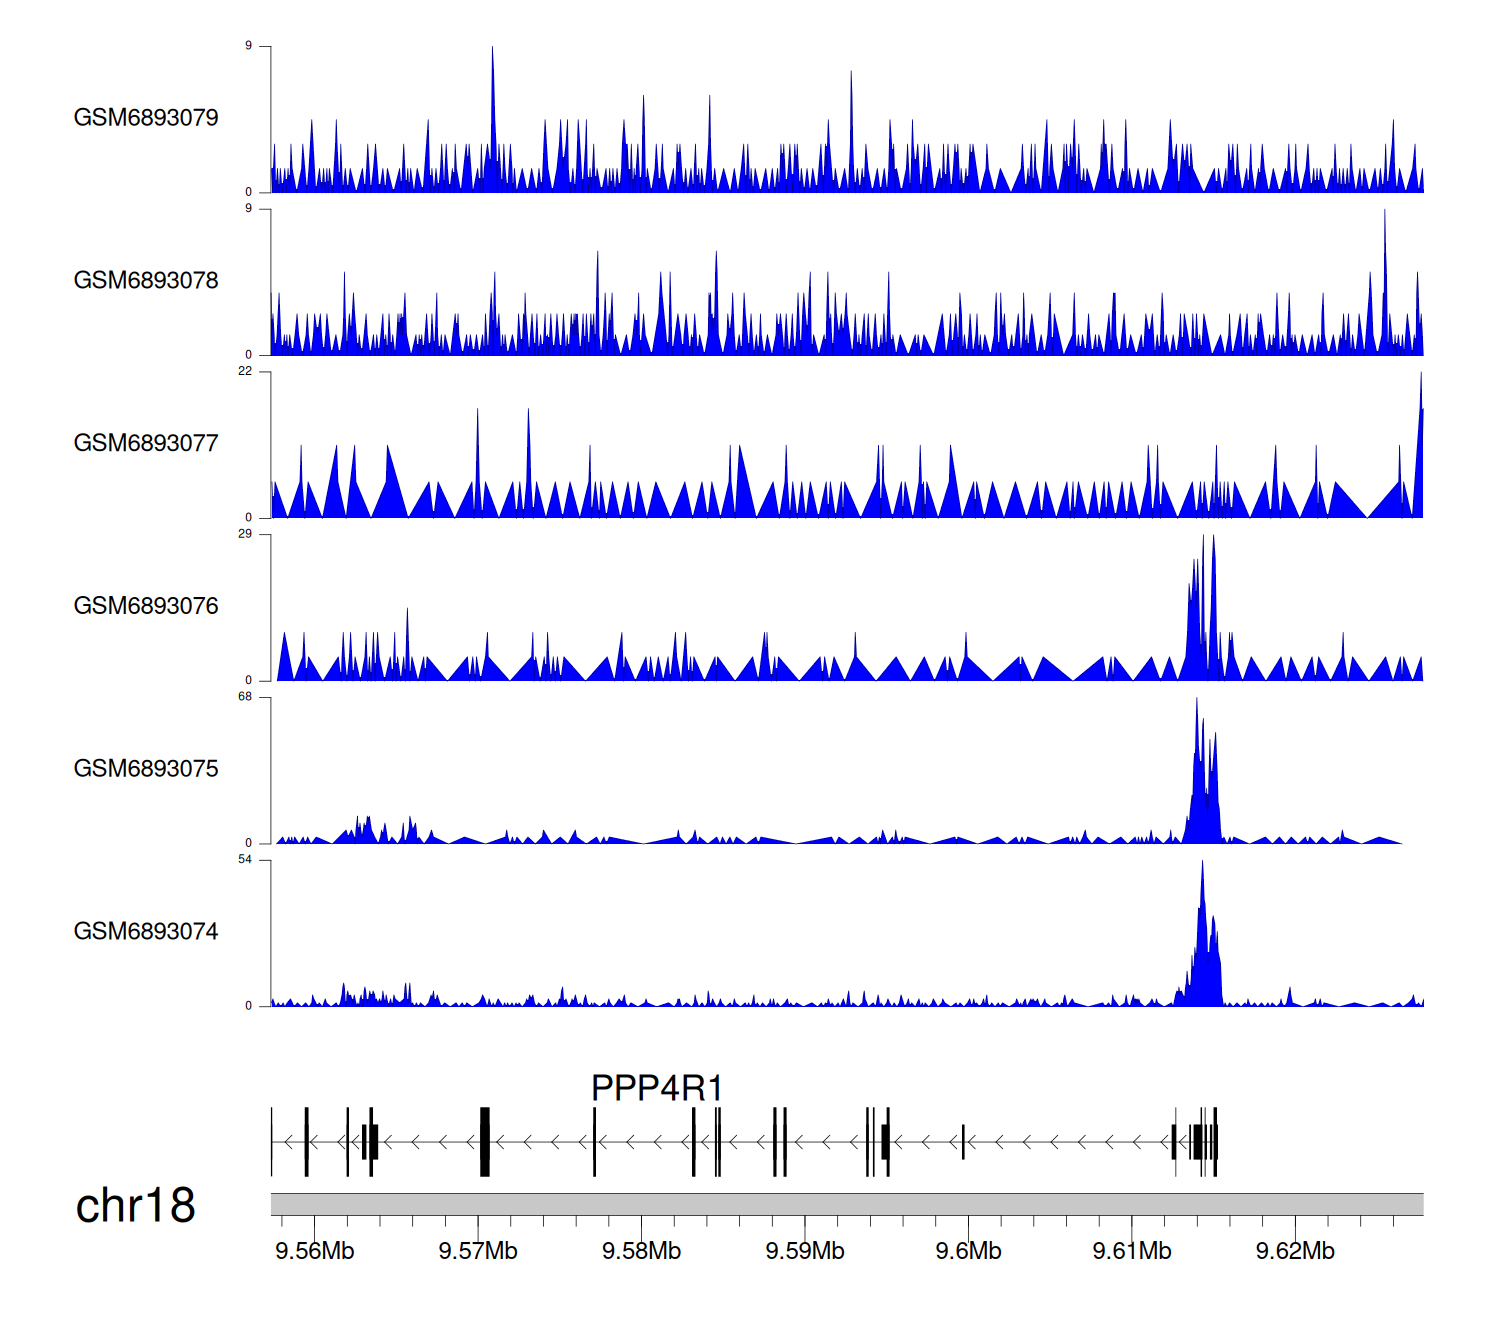Viewport: 1500px width, 1320px height.
Task: Click the gray chromosome ideogram bar
Action: pyautogui.click(x=846, y=1204)
